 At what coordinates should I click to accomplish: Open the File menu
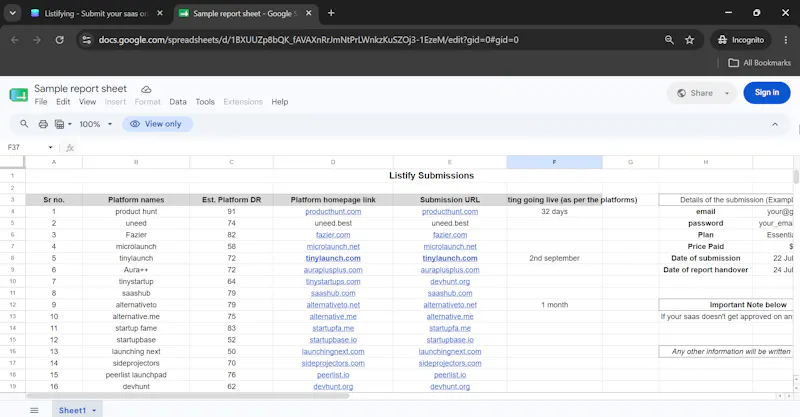(41, 102)
